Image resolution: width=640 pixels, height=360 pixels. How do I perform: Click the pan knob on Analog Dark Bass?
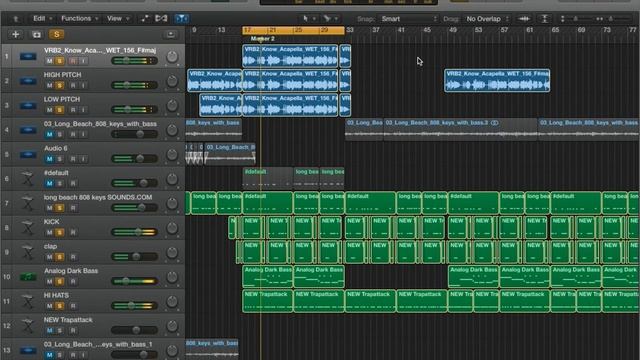[x=172, y=277]
